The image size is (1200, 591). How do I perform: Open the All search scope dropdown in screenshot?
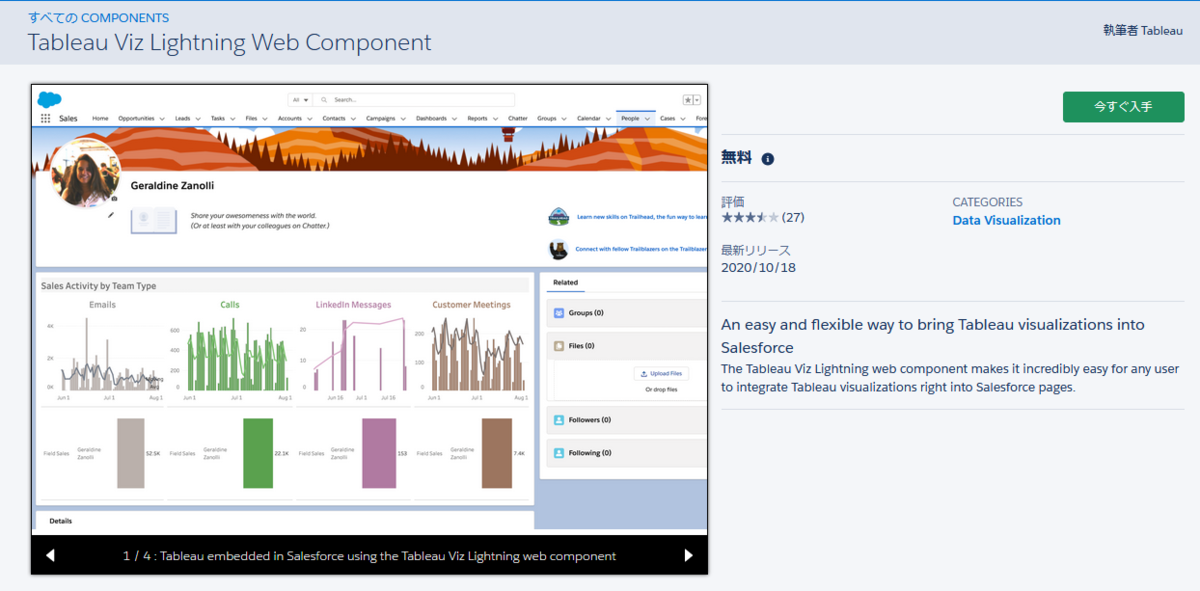(300, 100)
